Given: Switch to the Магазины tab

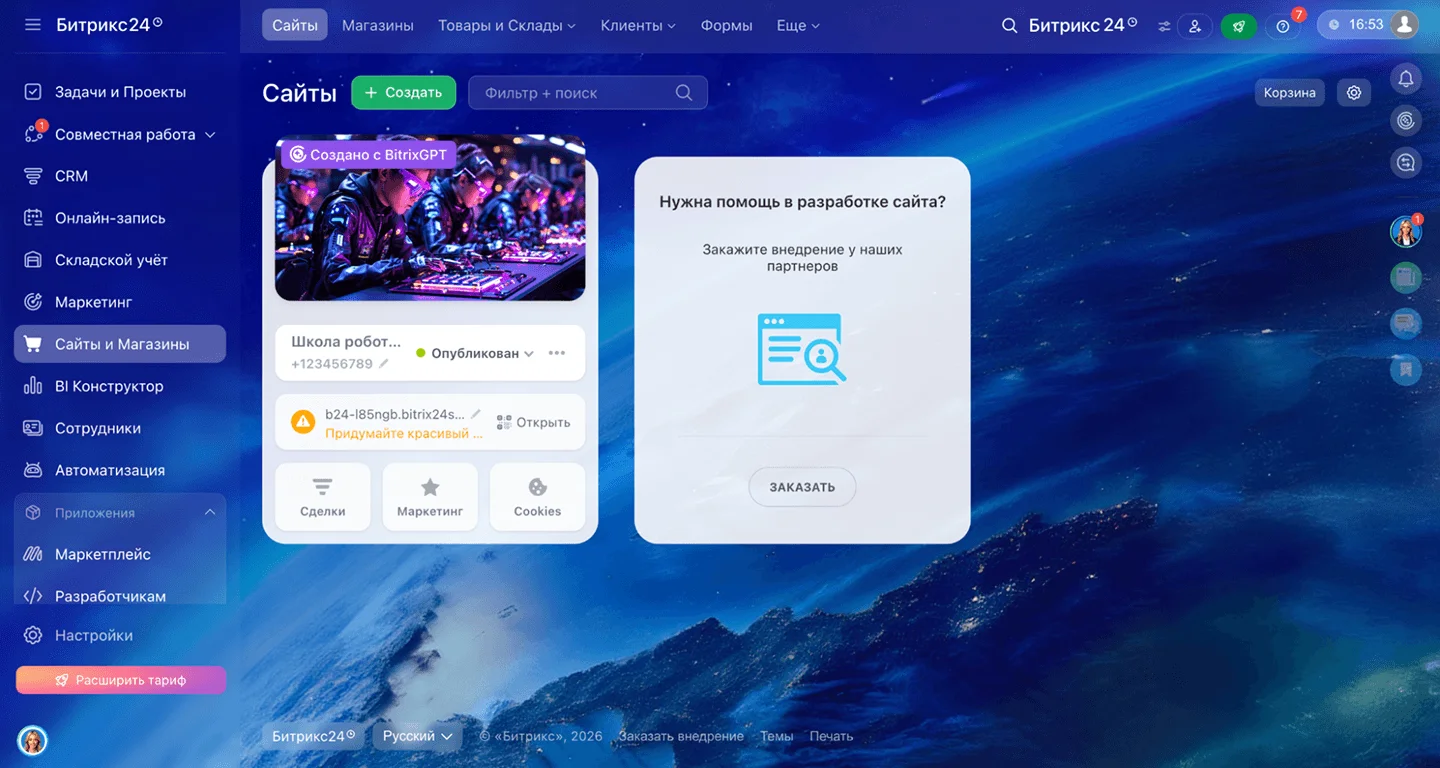Looking at the screenshot, I should click(x=377, y=25).
